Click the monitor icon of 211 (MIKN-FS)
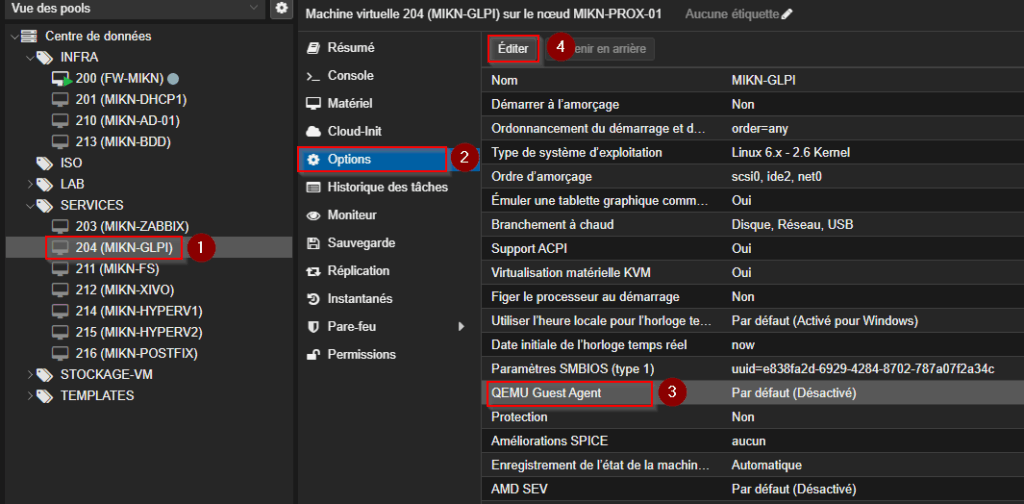 pos(60,269)
